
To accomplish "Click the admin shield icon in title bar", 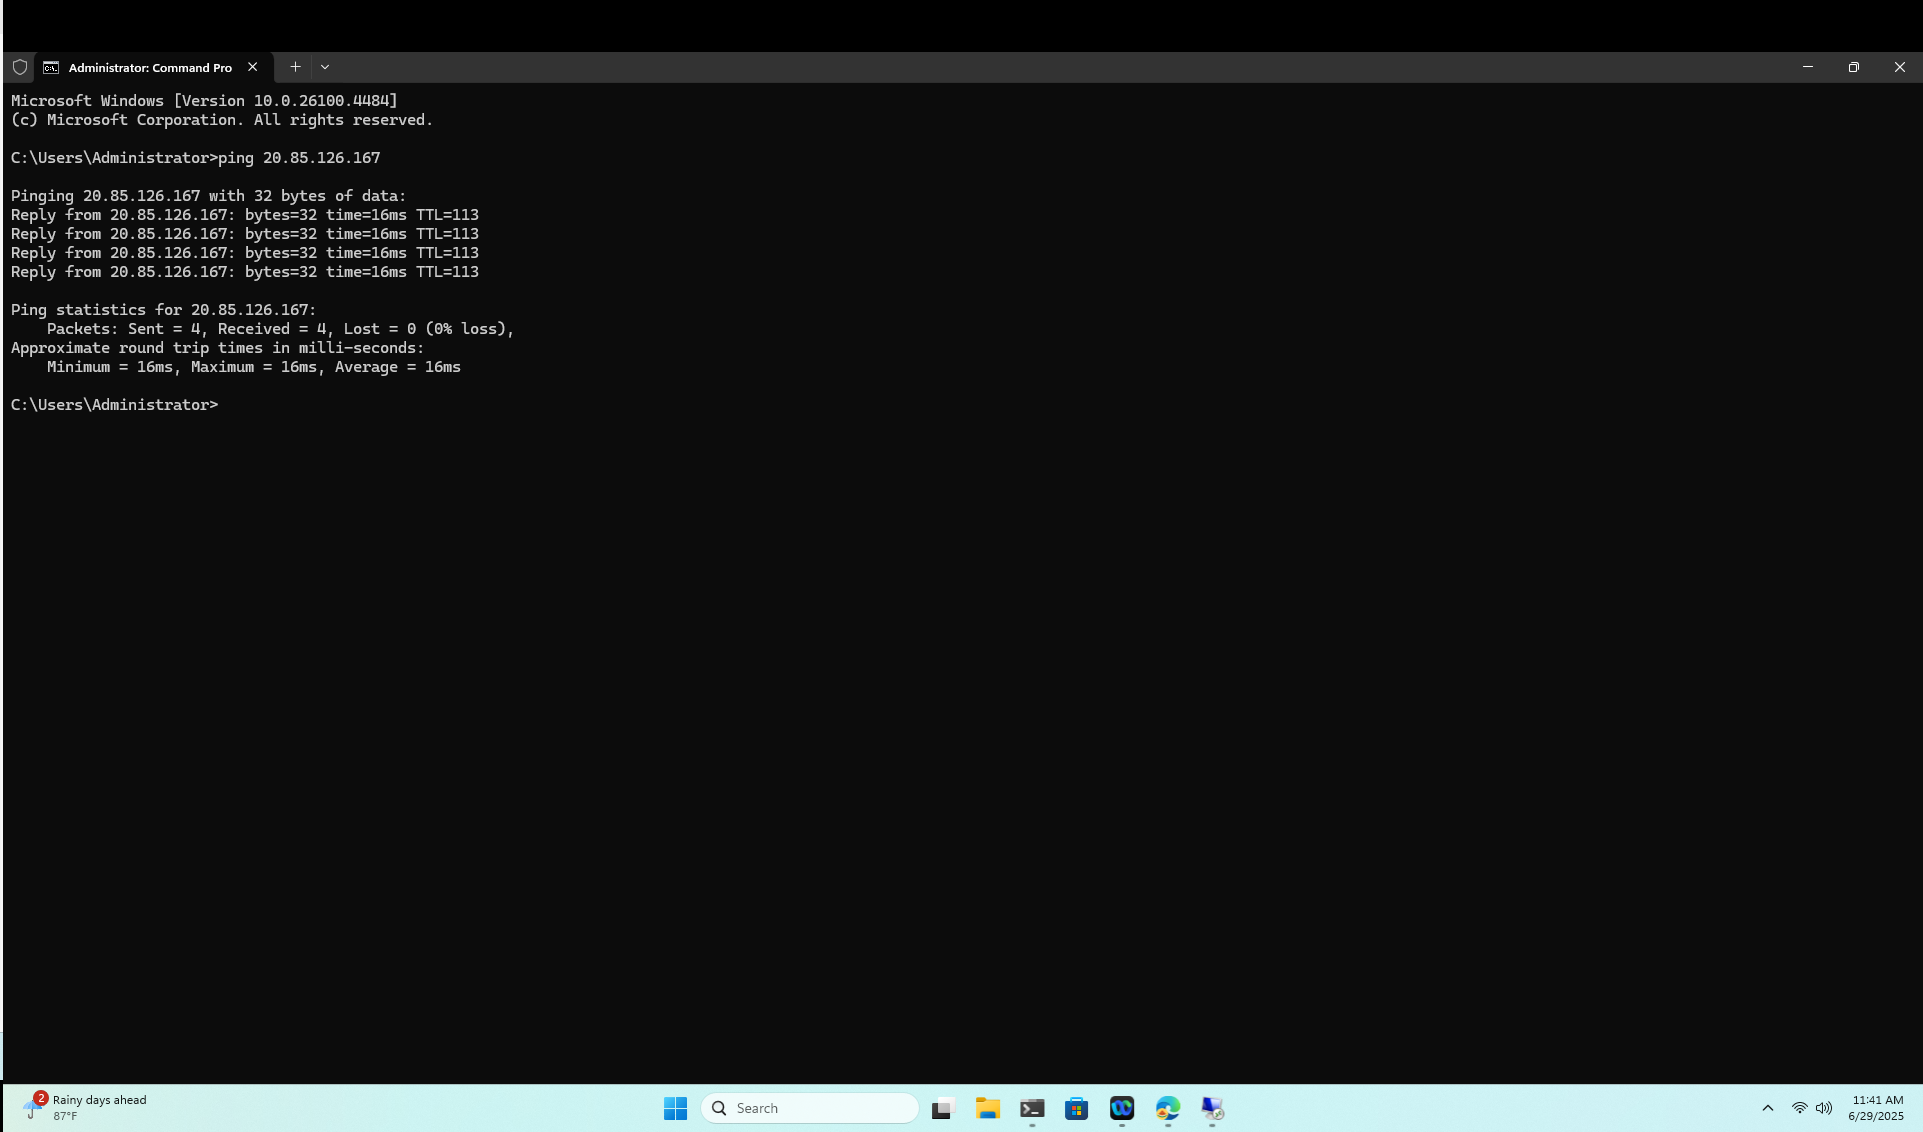I will 20,67.
